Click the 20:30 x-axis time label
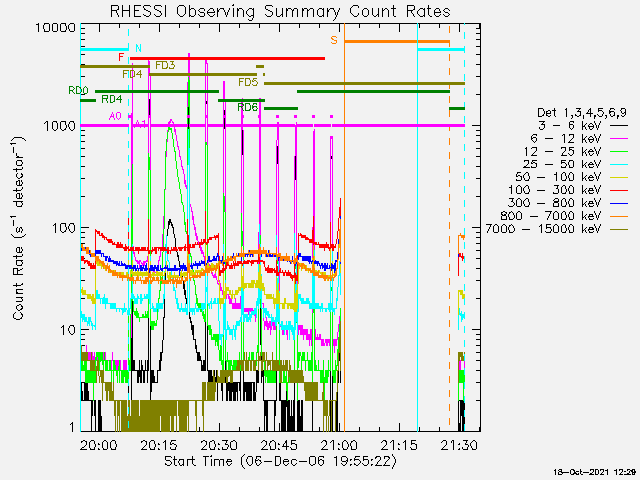 click(x=219, y=445)
